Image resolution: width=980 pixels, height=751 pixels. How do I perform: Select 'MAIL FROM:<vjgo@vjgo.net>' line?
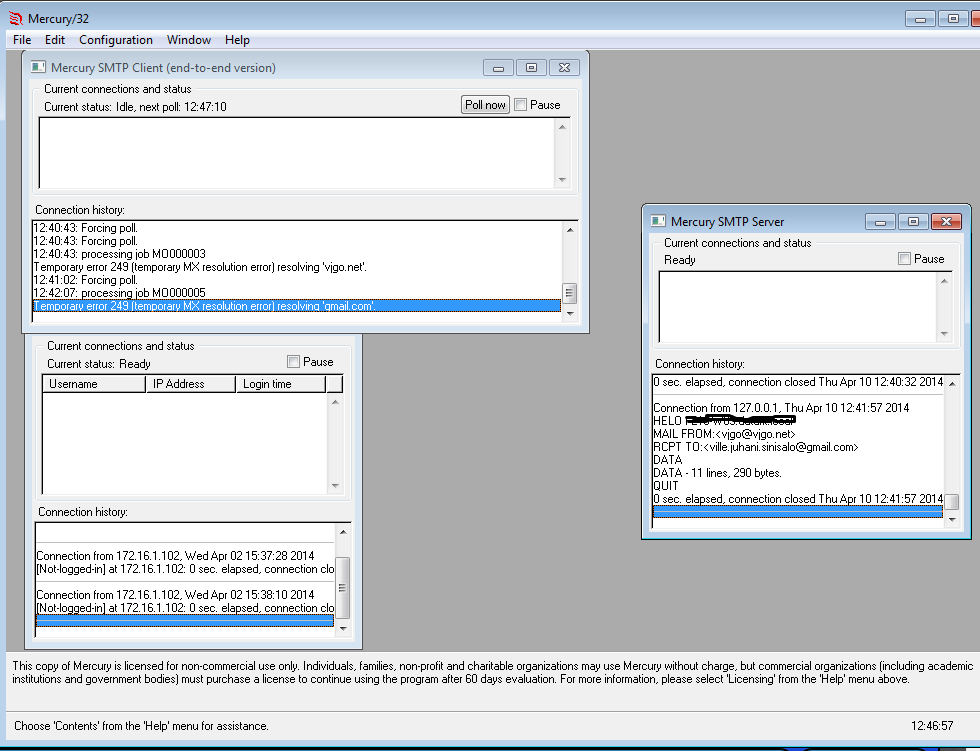click(x=798, y=434)
